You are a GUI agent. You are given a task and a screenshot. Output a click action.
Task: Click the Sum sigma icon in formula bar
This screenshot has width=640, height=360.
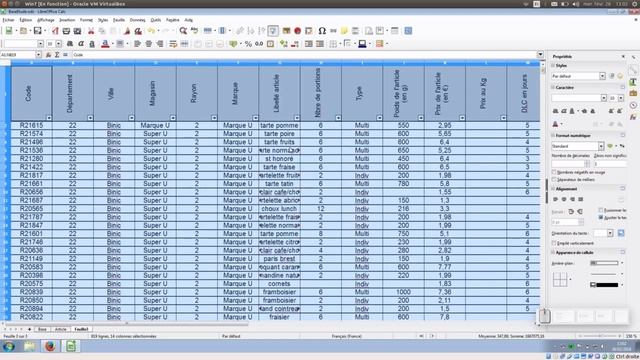[57, 55]
